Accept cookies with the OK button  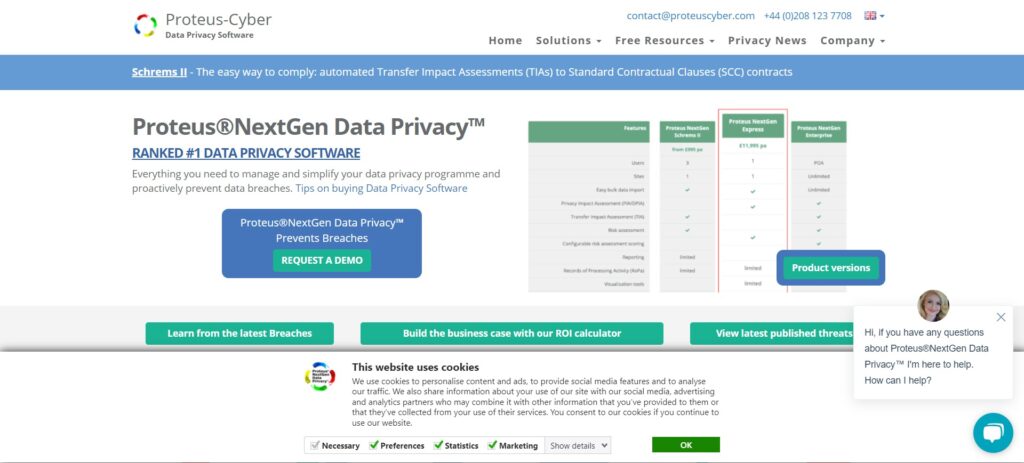[686, 445]
